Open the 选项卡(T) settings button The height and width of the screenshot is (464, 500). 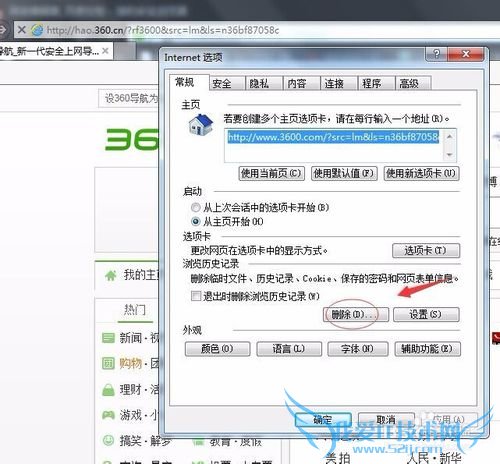pos(426,250)
